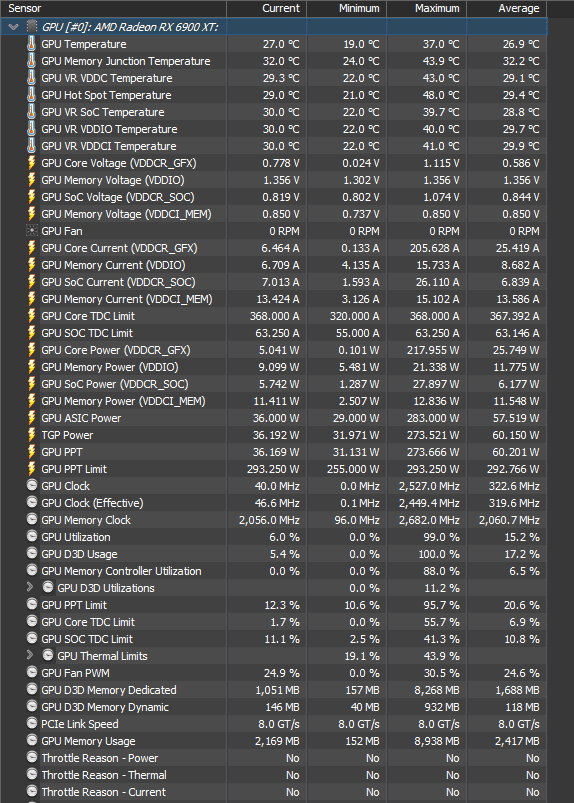Click lightning icon of GPU SoC Voltage (VDDCR_SOC)
Viewport: 574px width, 803px height.
coord(32,197)
